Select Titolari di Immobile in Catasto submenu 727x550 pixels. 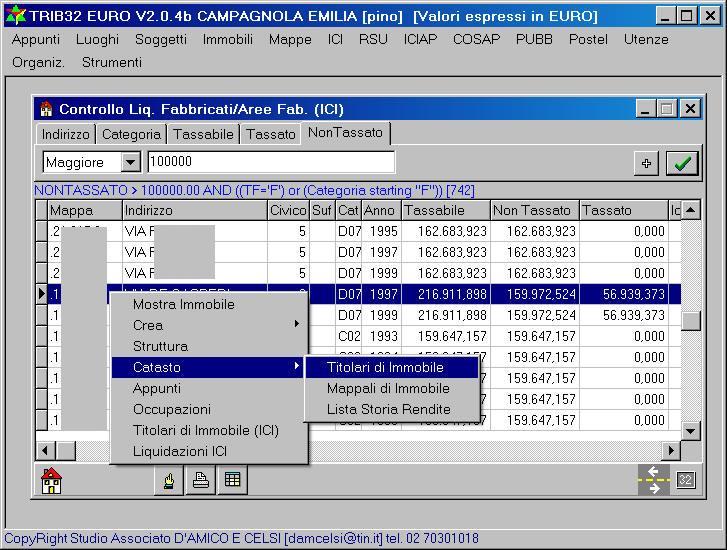tap(385, 367)
